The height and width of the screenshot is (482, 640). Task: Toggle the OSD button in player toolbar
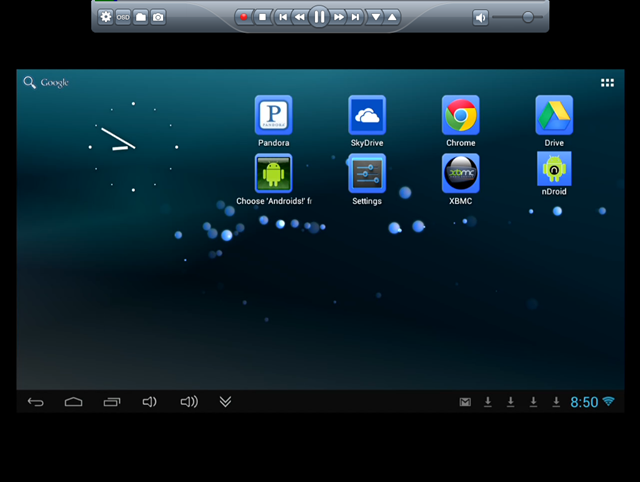pos(123,17)
